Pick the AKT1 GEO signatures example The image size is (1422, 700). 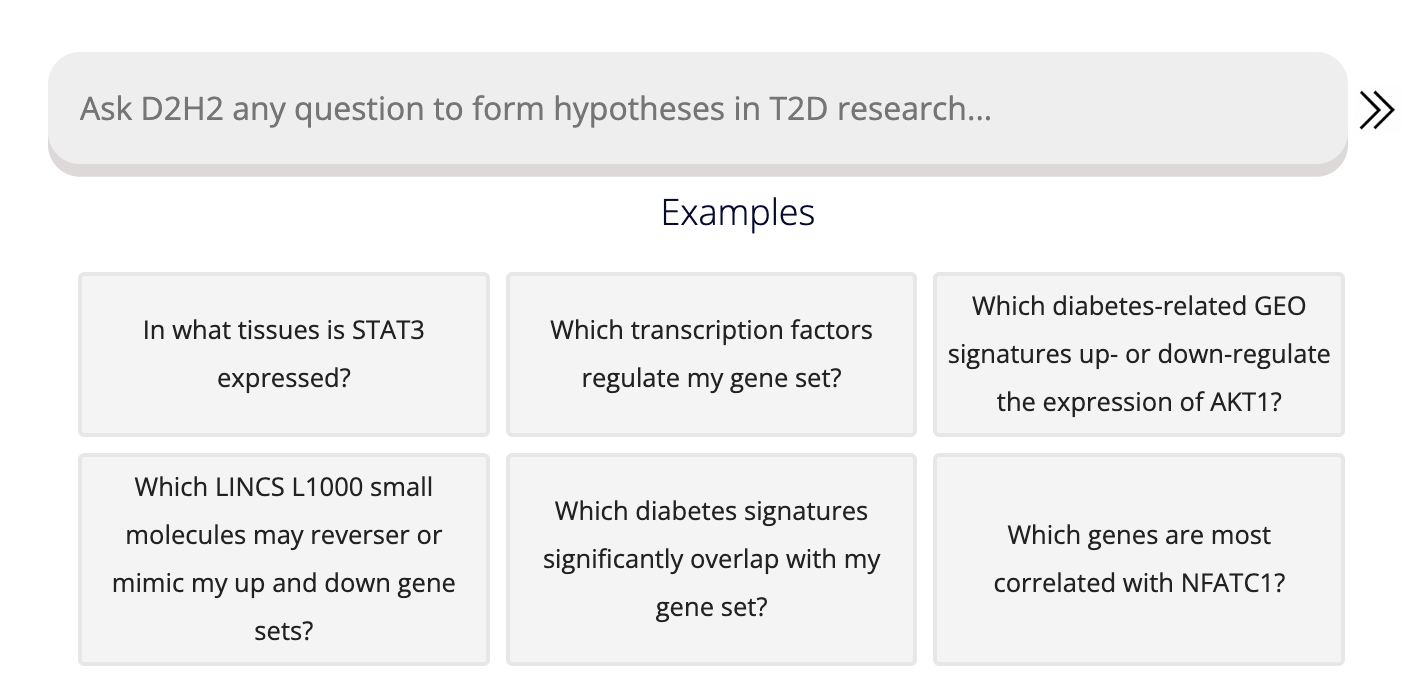[1139, 354]
